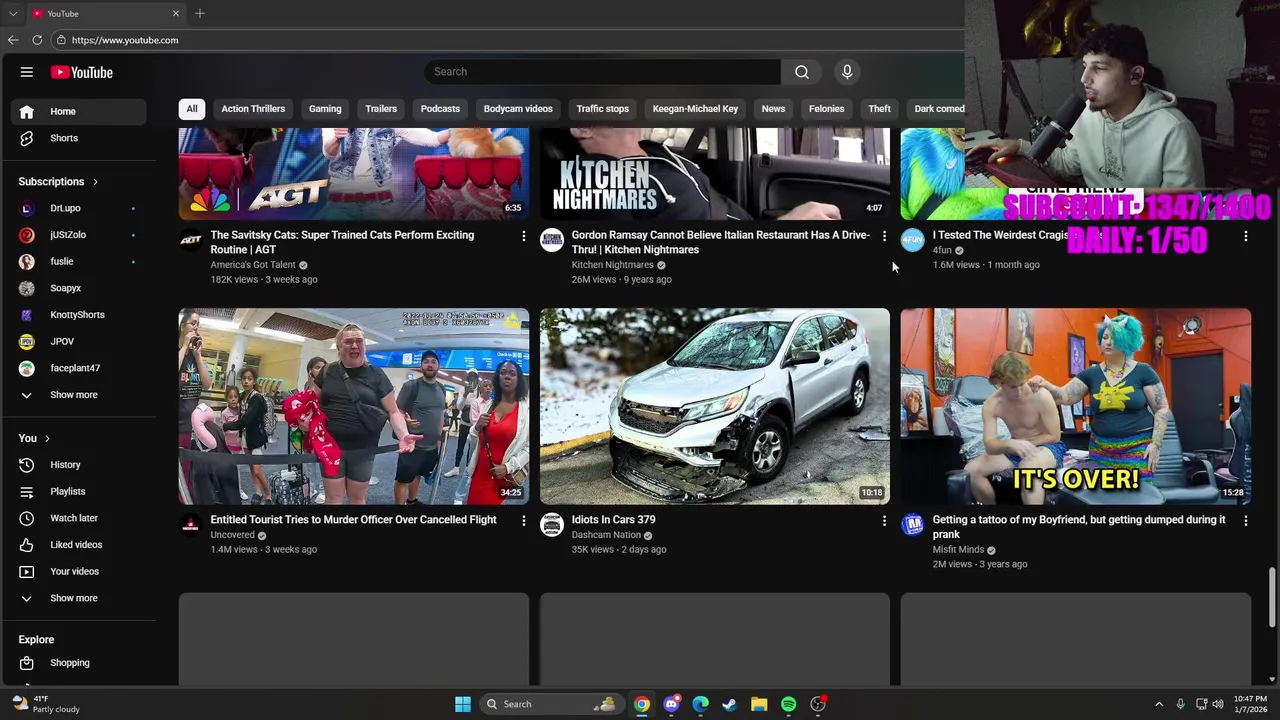Open Playlists in the sidebar
The height and width of the screenshot is (720, 1280).
(78, 492)
